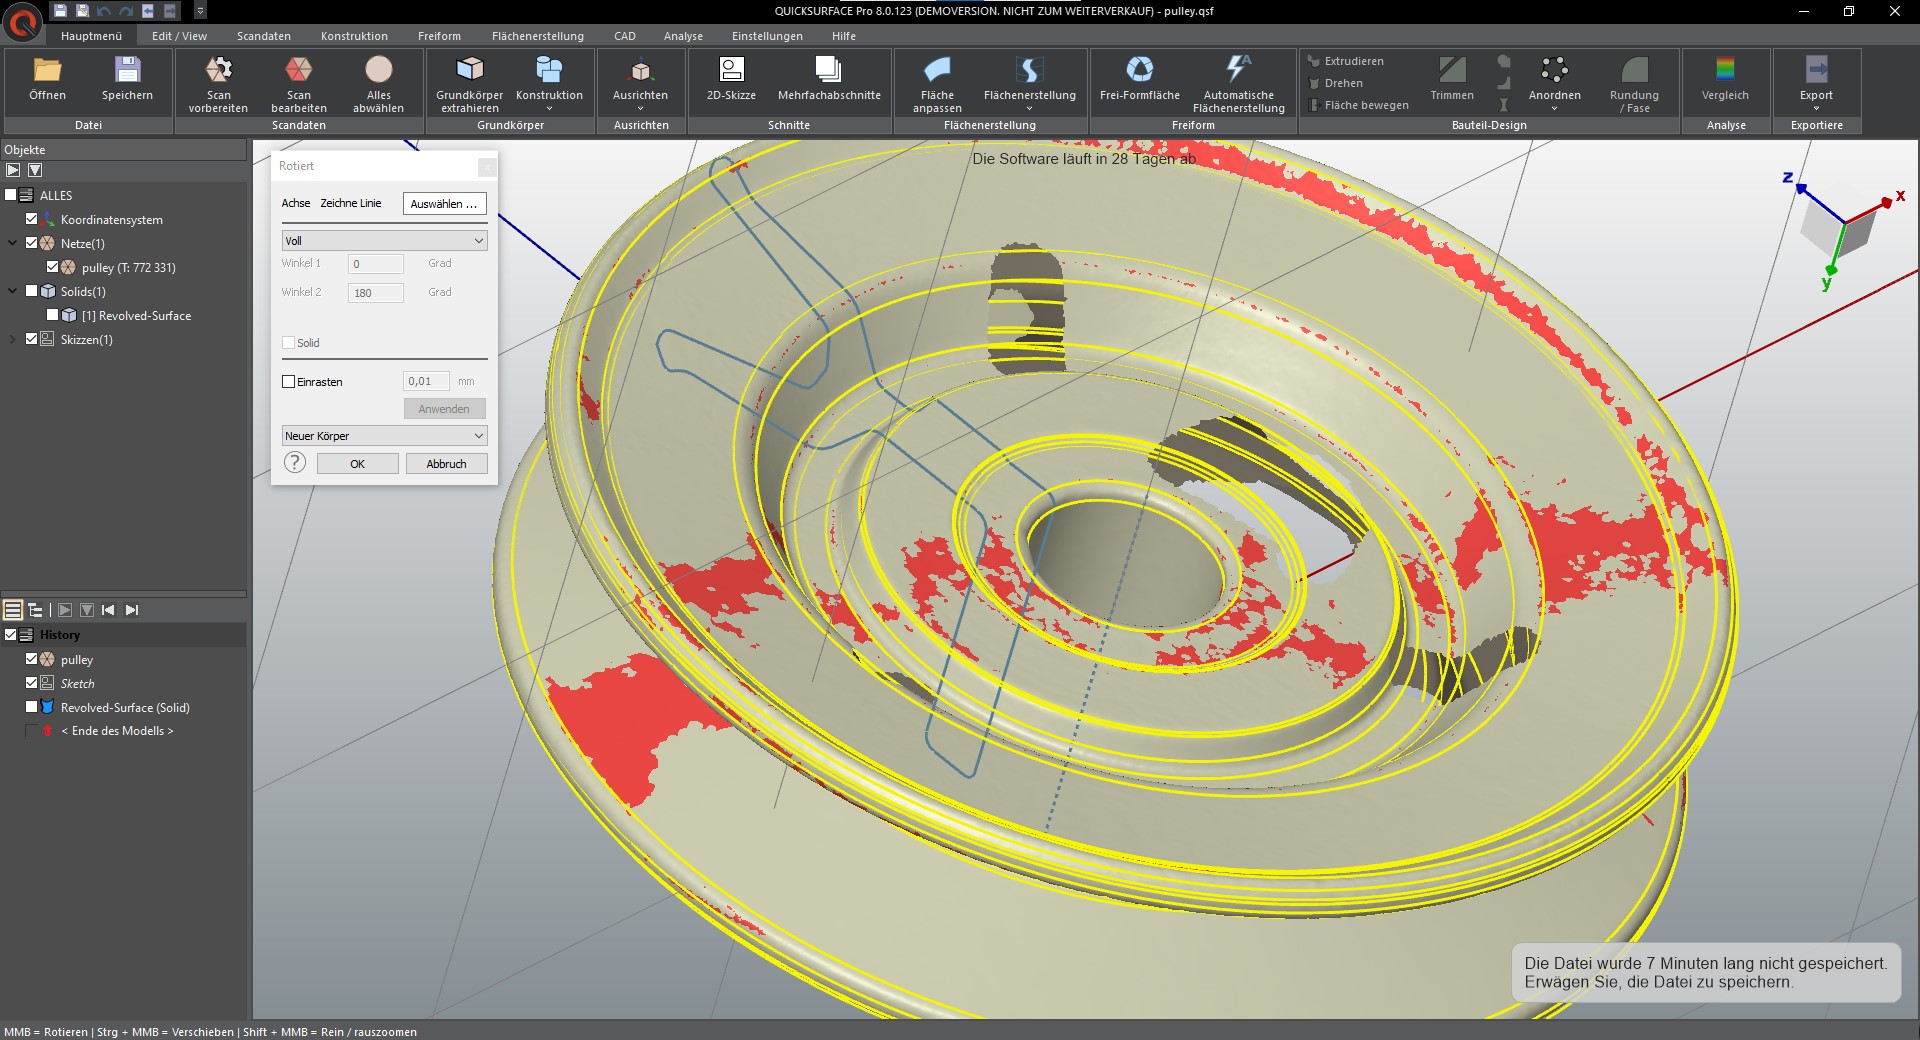Click the Auswählen ... axis button

444,204
